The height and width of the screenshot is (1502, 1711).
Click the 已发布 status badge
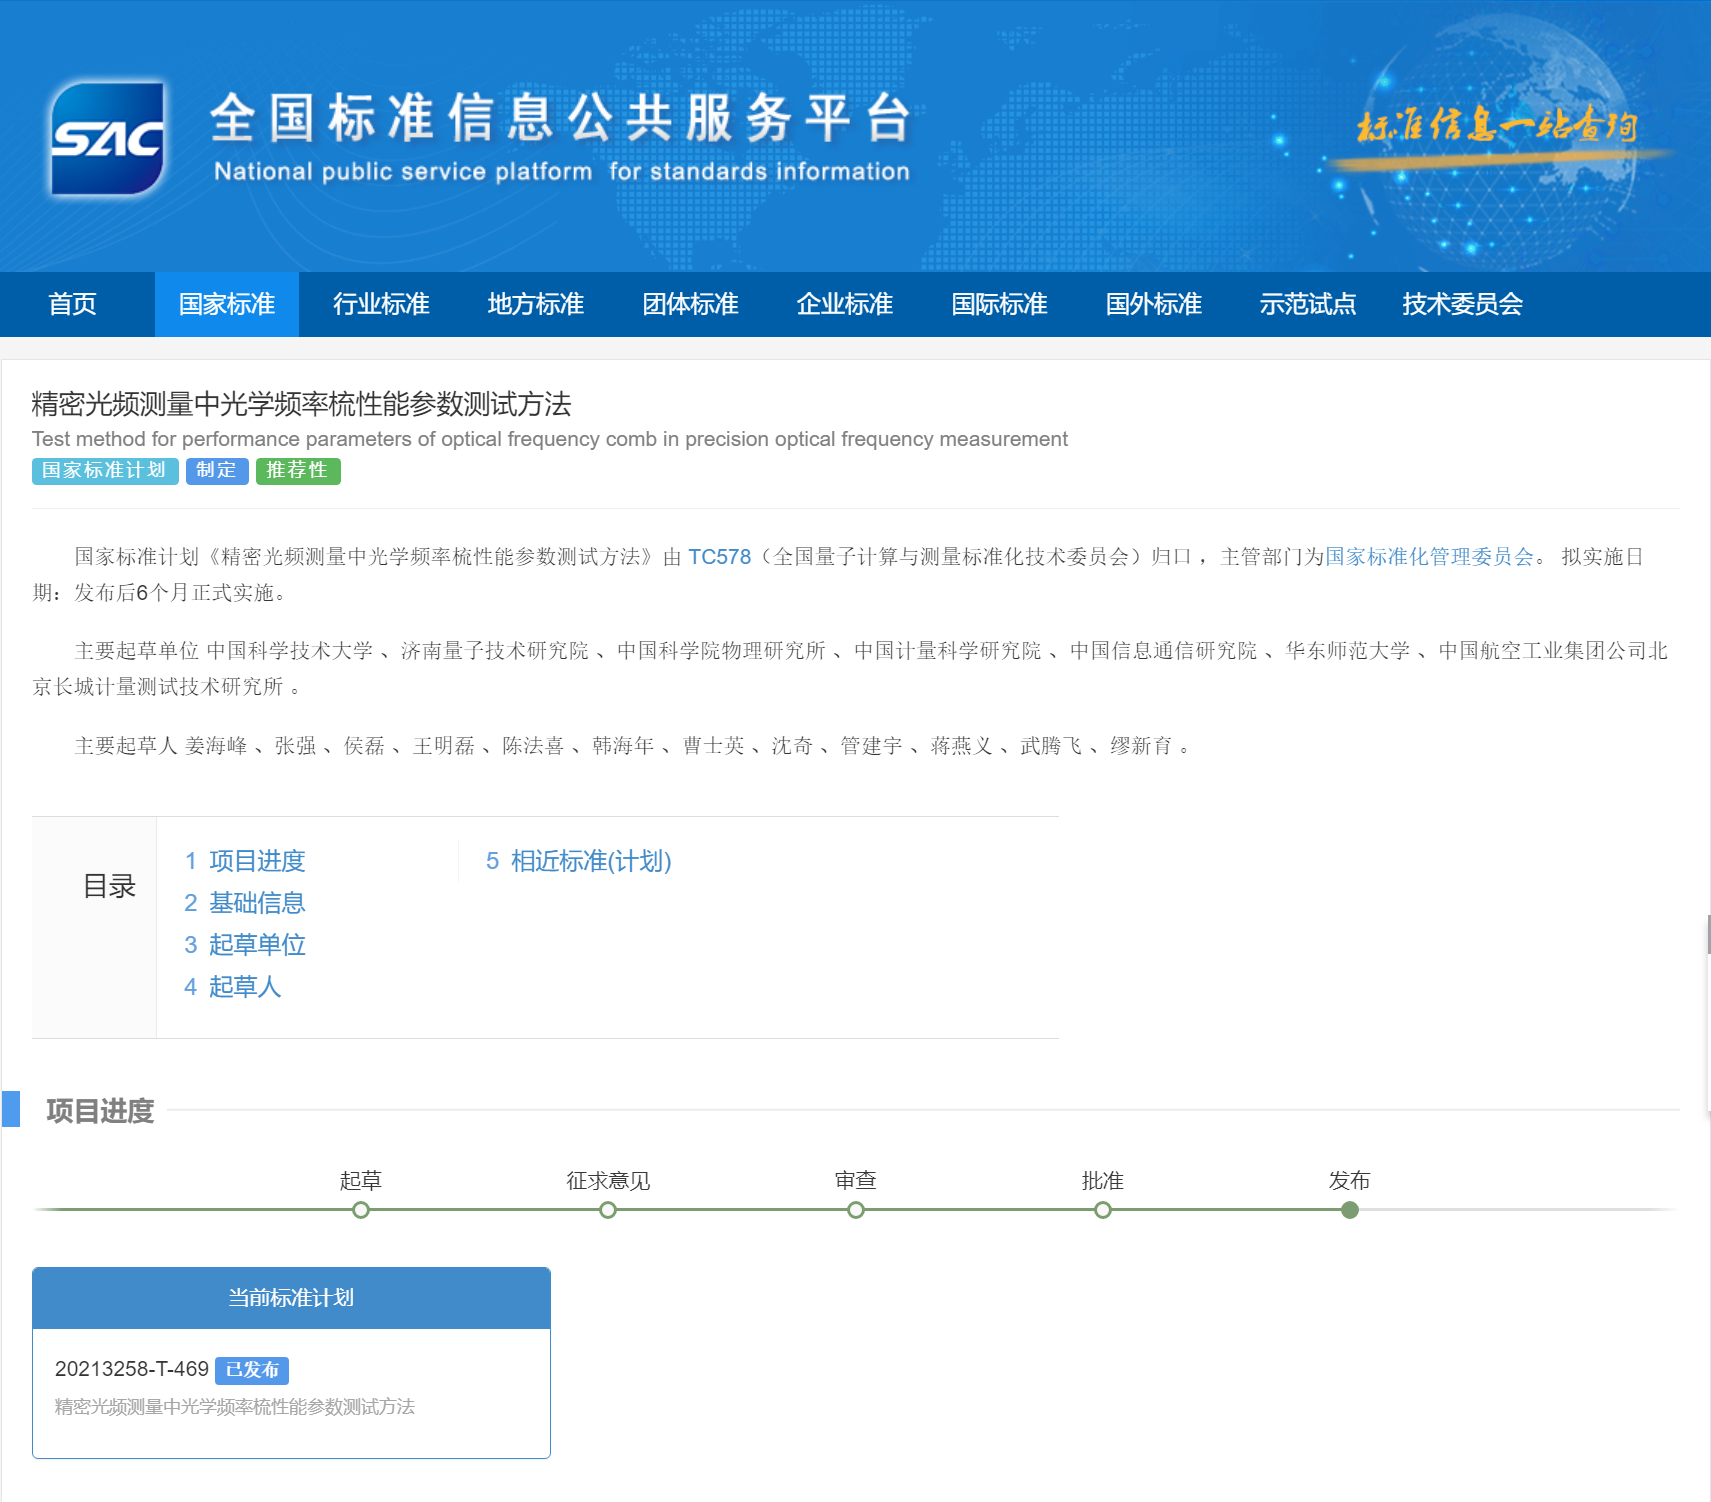click(252, 1370)
